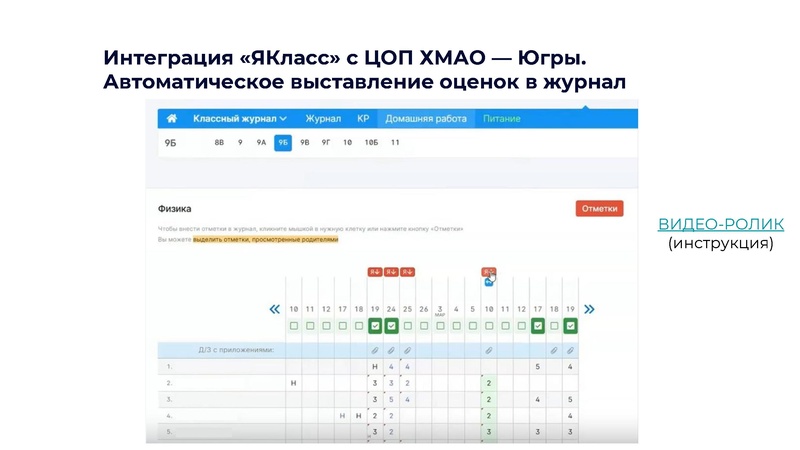Open paperclip attachment in column 18
This screenshot has height=450, width=800.
tap(554, 351)
